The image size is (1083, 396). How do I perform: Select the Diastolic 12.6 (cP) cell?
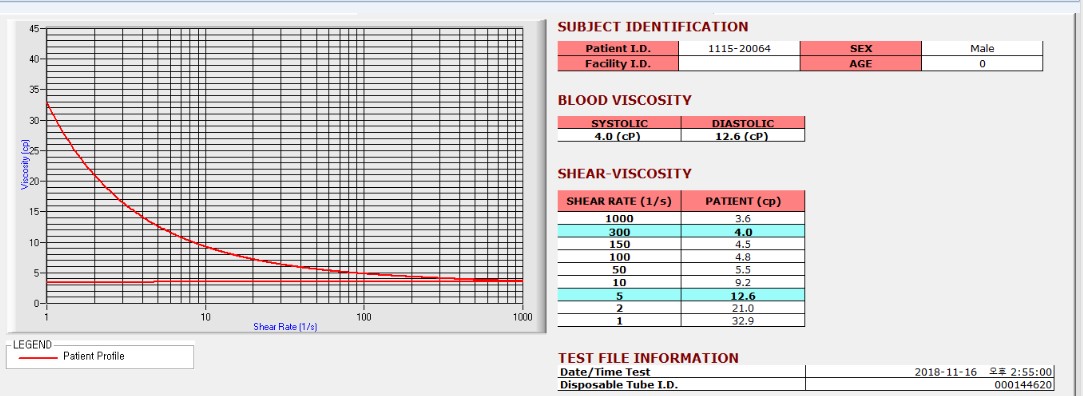742,136
